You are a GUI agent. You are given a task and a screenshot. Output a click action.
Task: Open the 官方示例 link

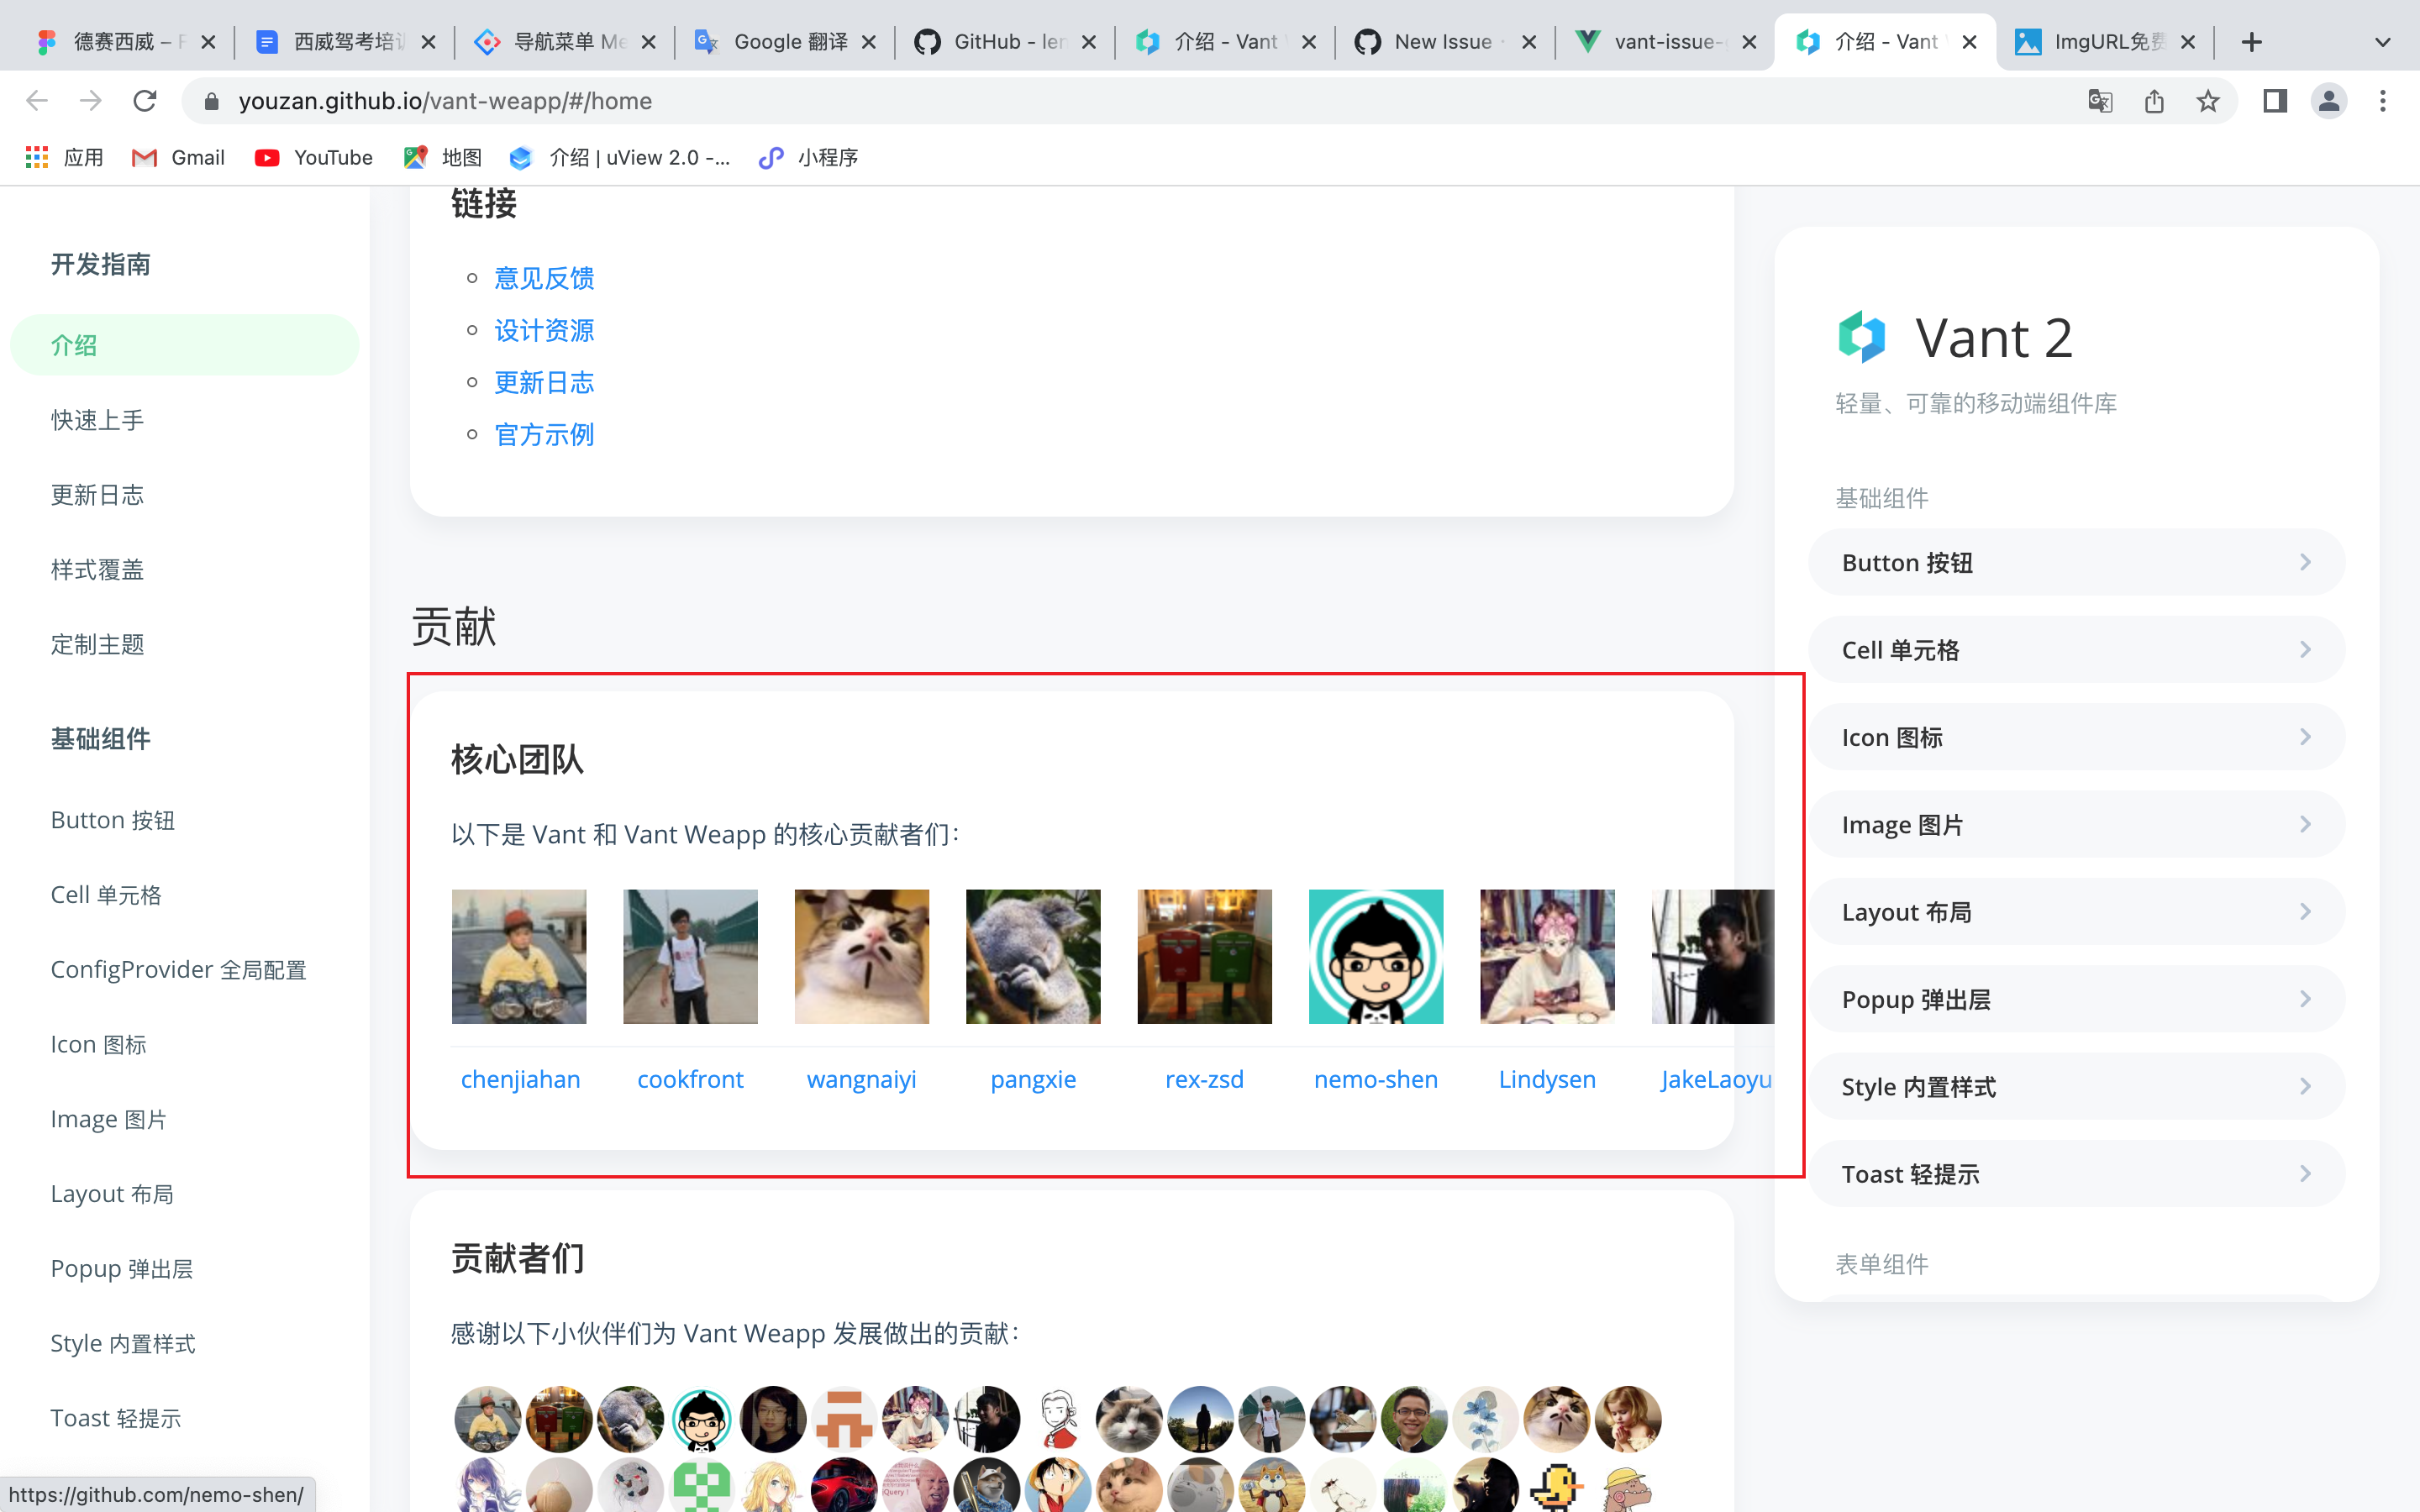tap(543, 434)
